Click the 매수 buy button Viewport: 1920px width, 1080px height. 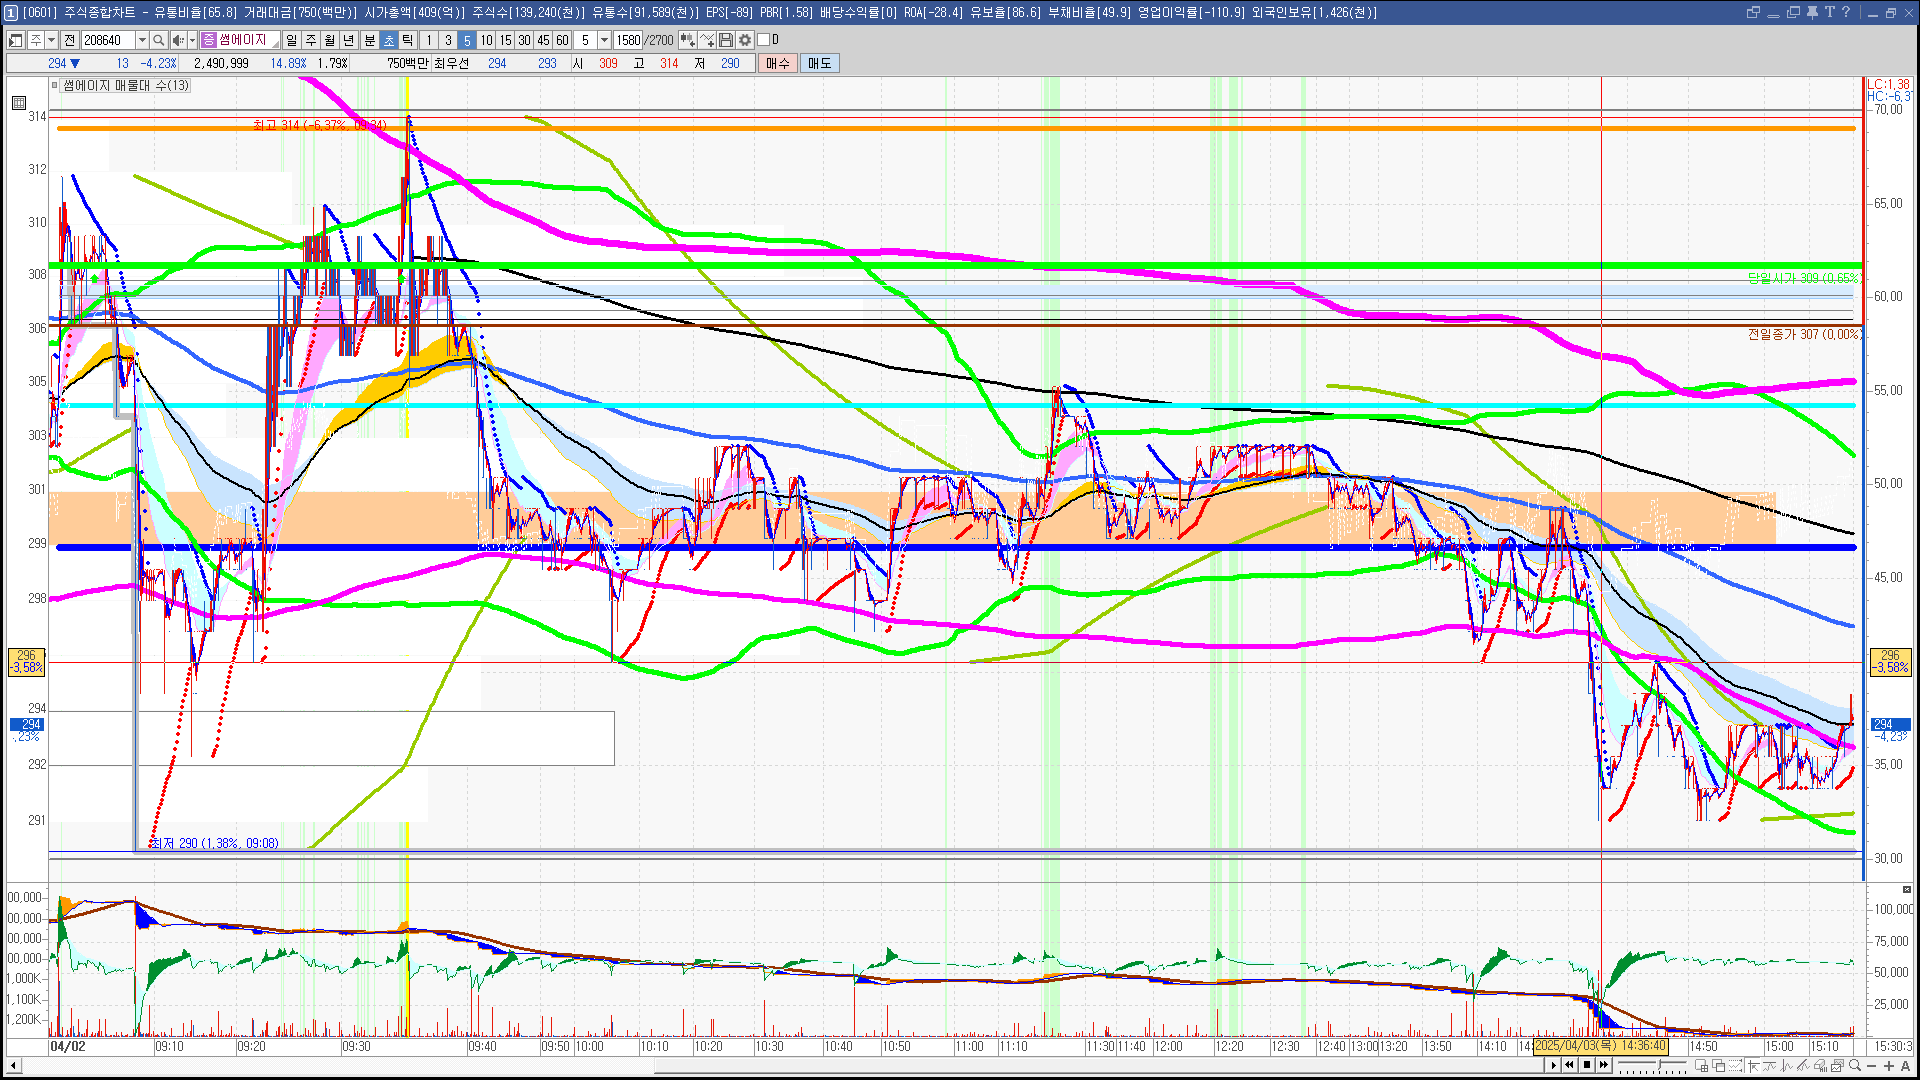(778, 63)
